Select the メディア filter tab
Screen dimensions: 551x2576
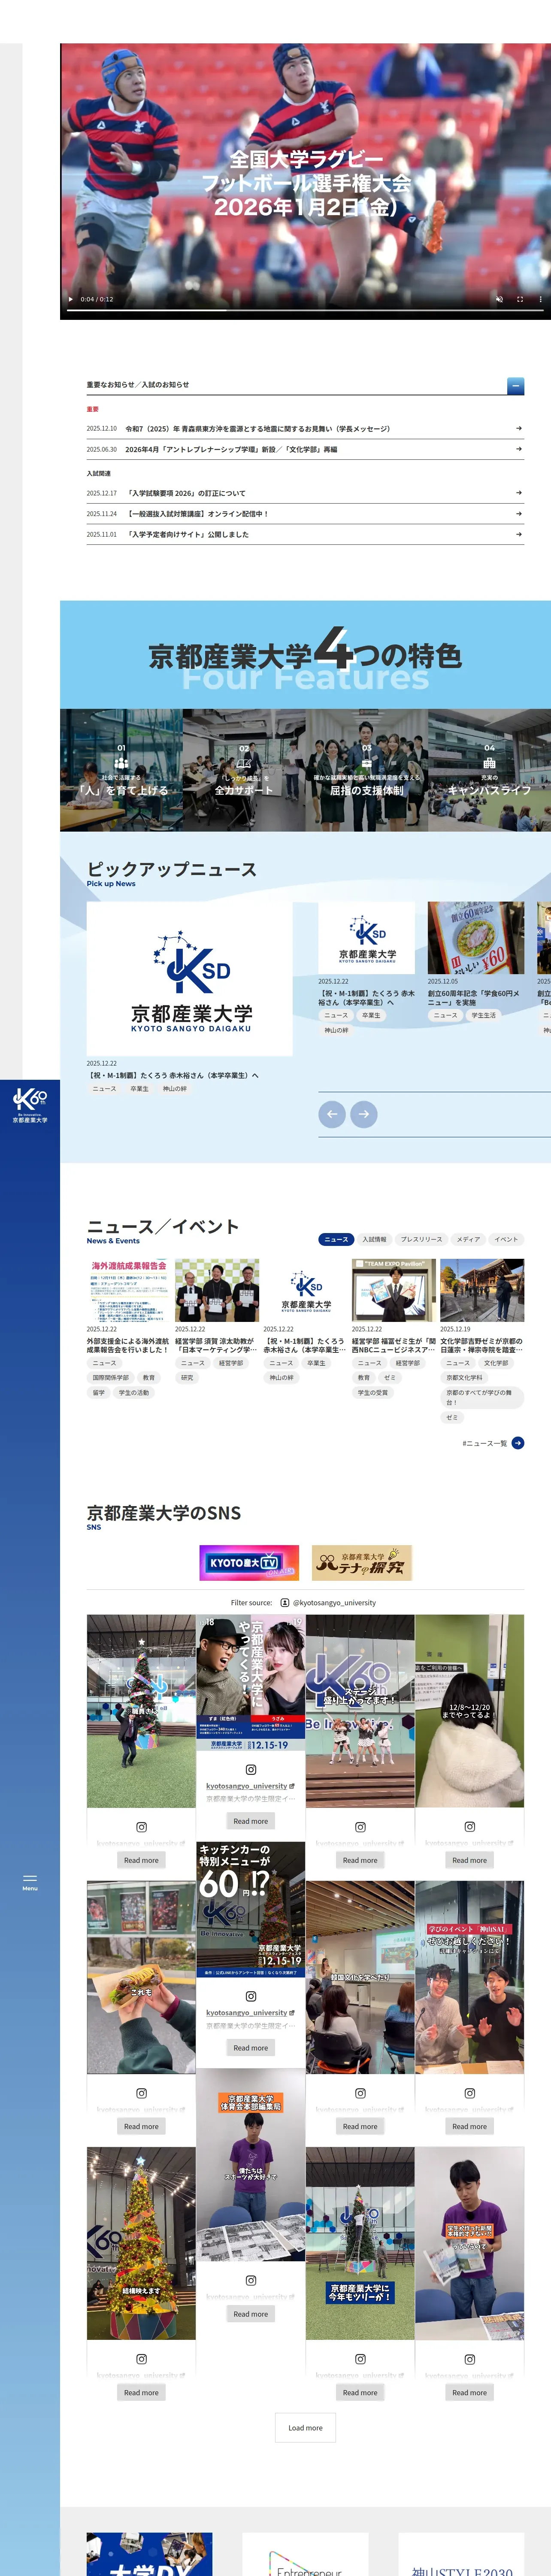pos(469,1239)
